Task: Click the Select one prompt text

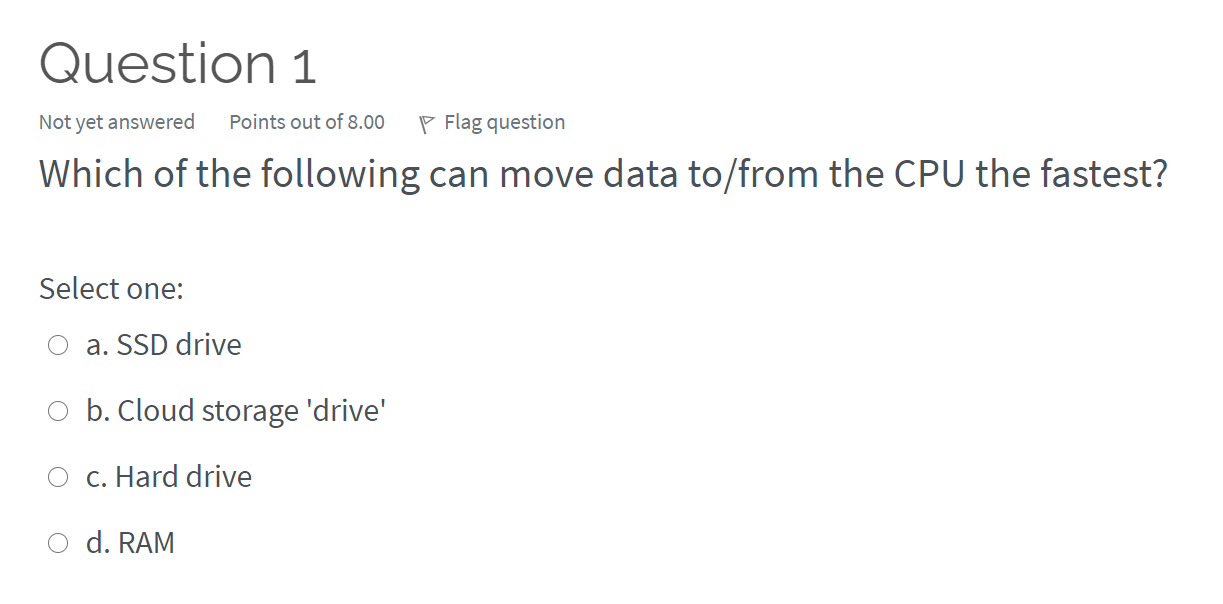Action: click(x=111, y=288)
